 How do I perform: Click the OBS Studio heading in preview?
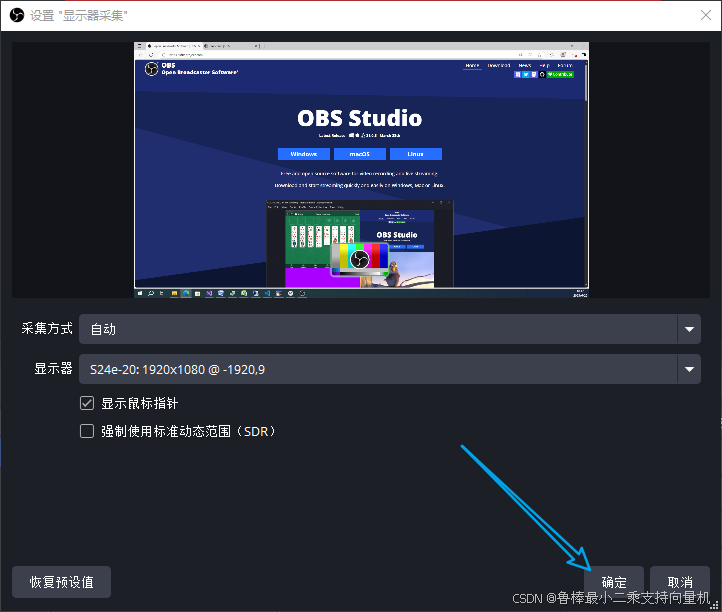tap(360, 118)
